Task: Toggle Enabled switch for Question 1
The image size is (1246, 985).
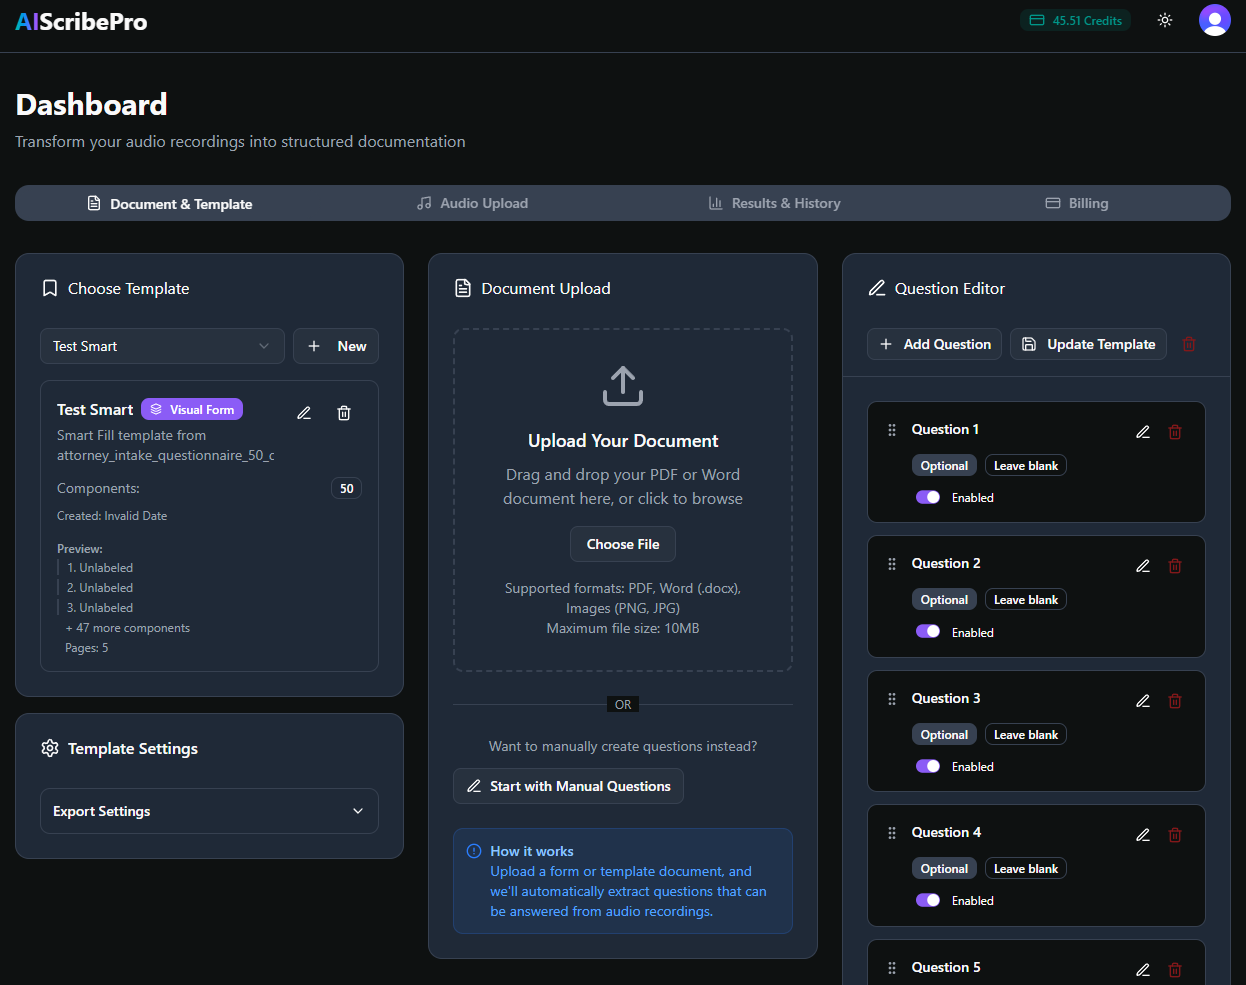Action: (928, 497)
